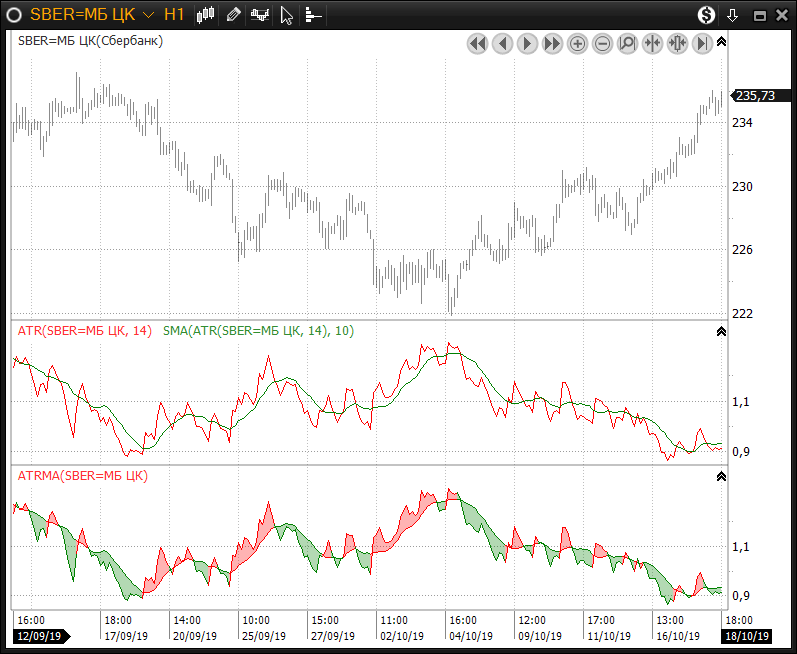Expand chart horizontally with outward arrows button
This screenshot has width=797, height=654.
(677, 43)
